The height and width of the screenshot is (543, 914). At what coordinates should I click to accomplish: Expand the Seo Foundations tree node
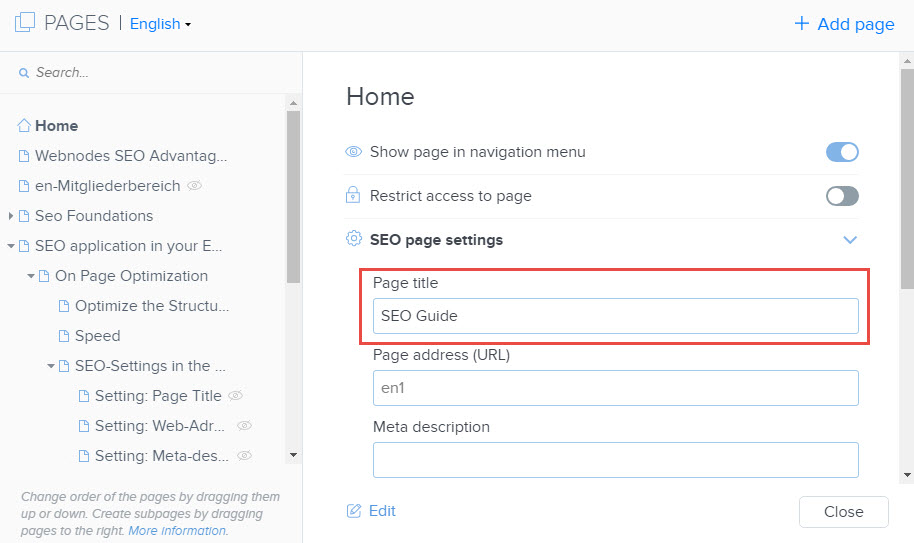10,216
